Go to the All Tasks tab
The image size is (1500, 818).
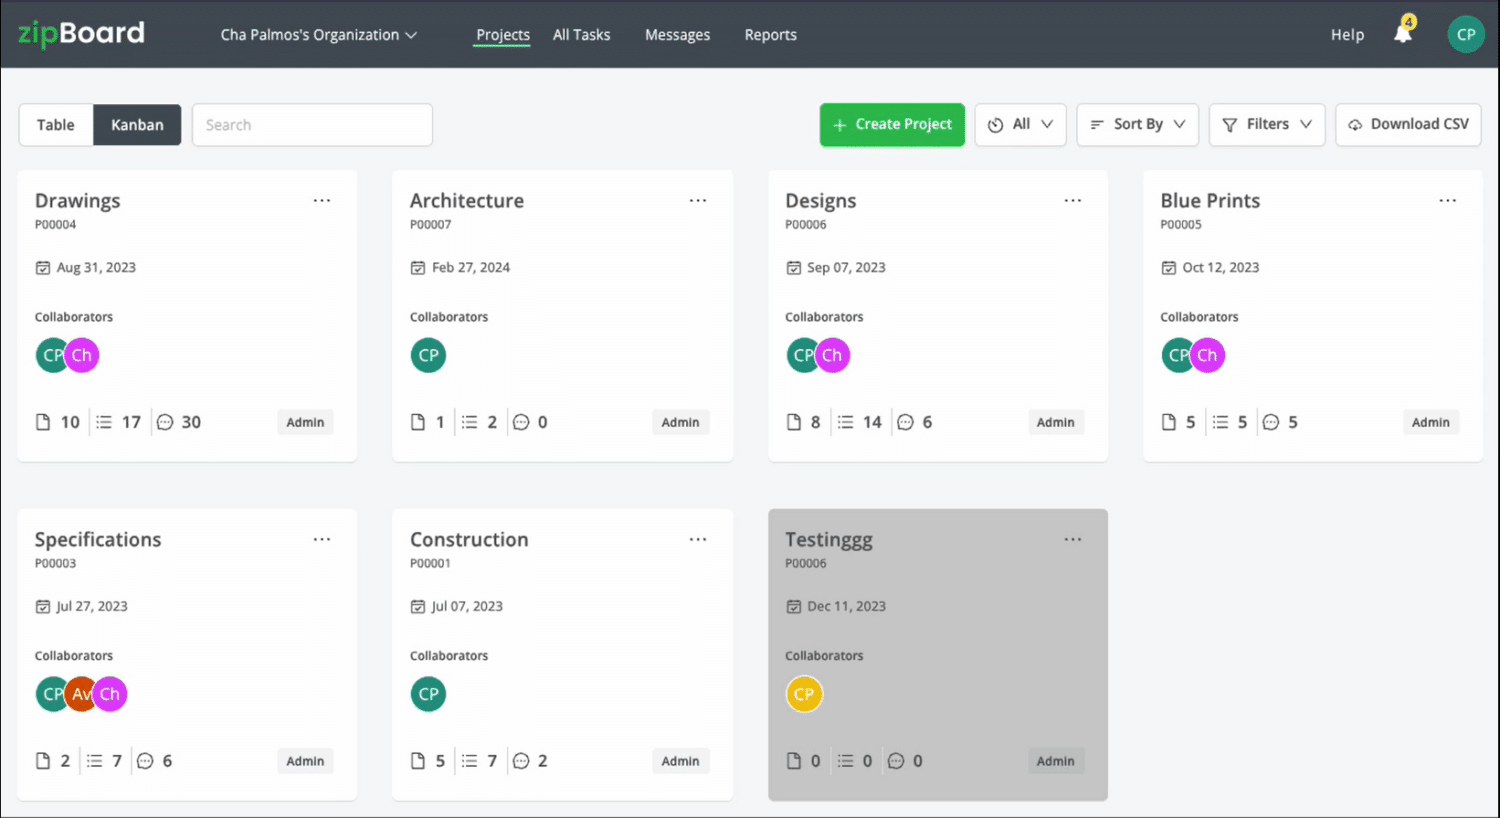click(x=581, y=33)
